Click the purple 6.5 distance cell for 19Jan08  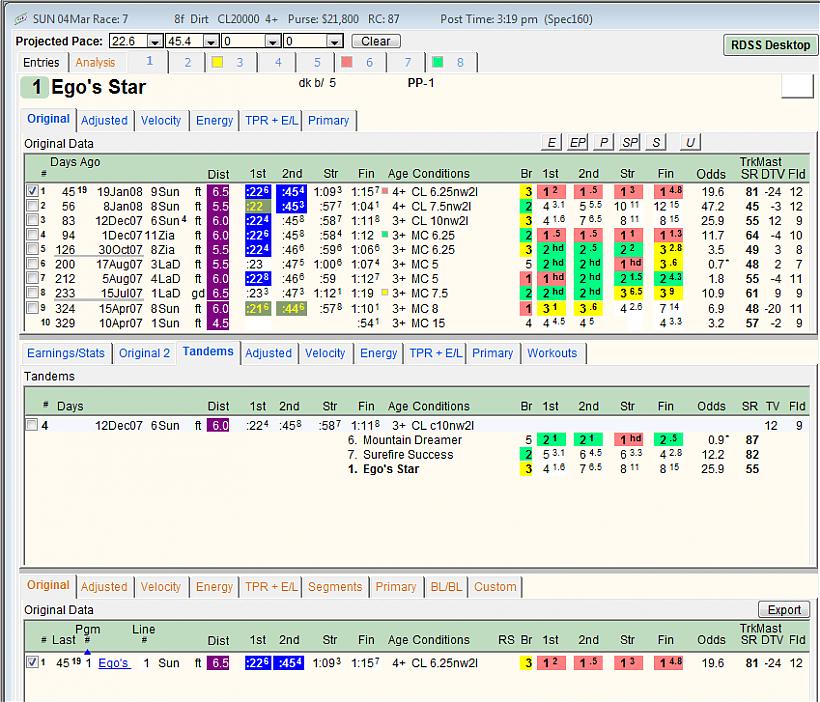click(219, 191)
